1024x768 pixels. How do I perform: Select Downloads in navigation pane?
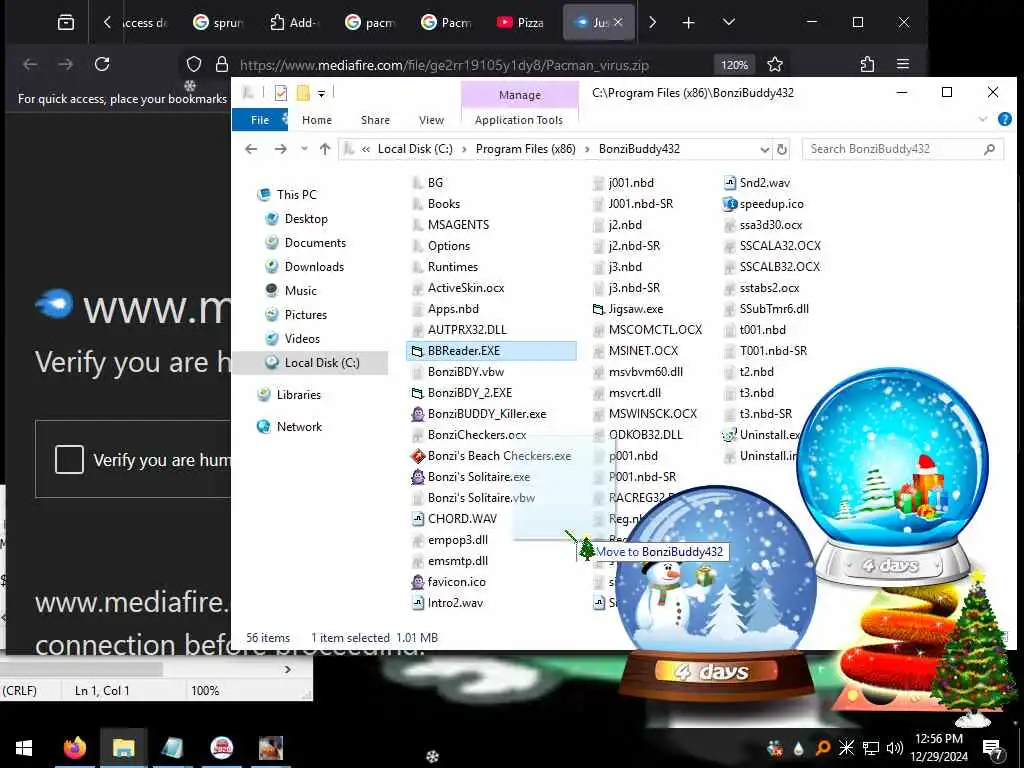[x=314, y=266]
